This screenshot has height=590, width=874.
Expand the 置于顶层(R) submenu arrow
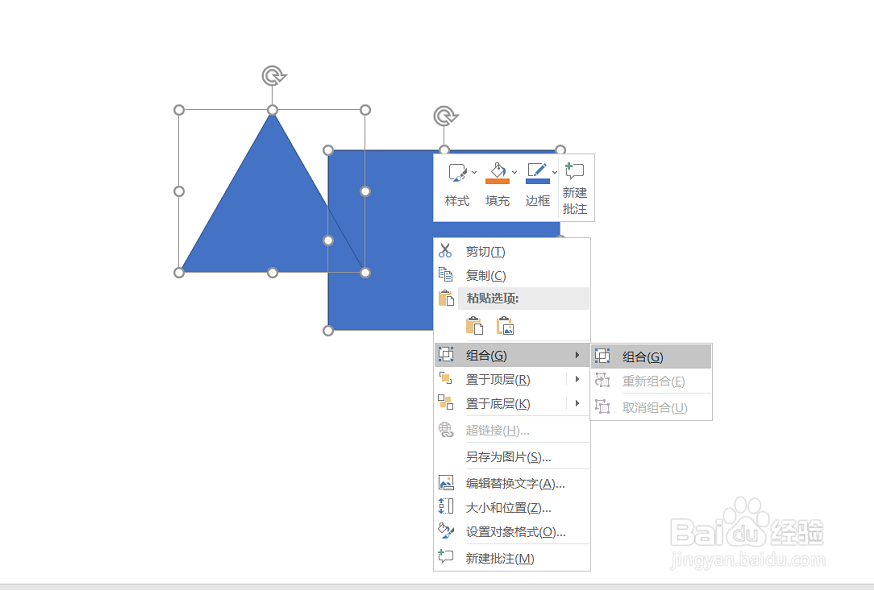pyautogui.click(x=577, y=379)
